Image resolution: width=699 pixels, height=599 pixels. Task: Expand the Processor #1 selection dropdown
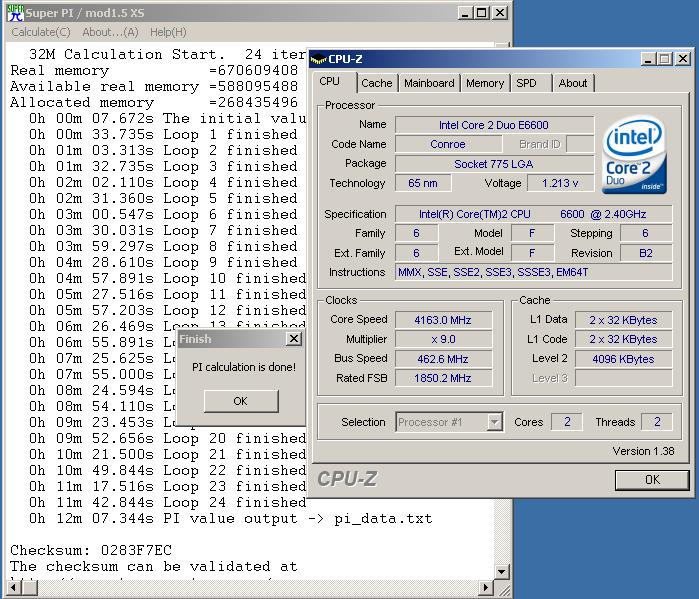(494, 422)
